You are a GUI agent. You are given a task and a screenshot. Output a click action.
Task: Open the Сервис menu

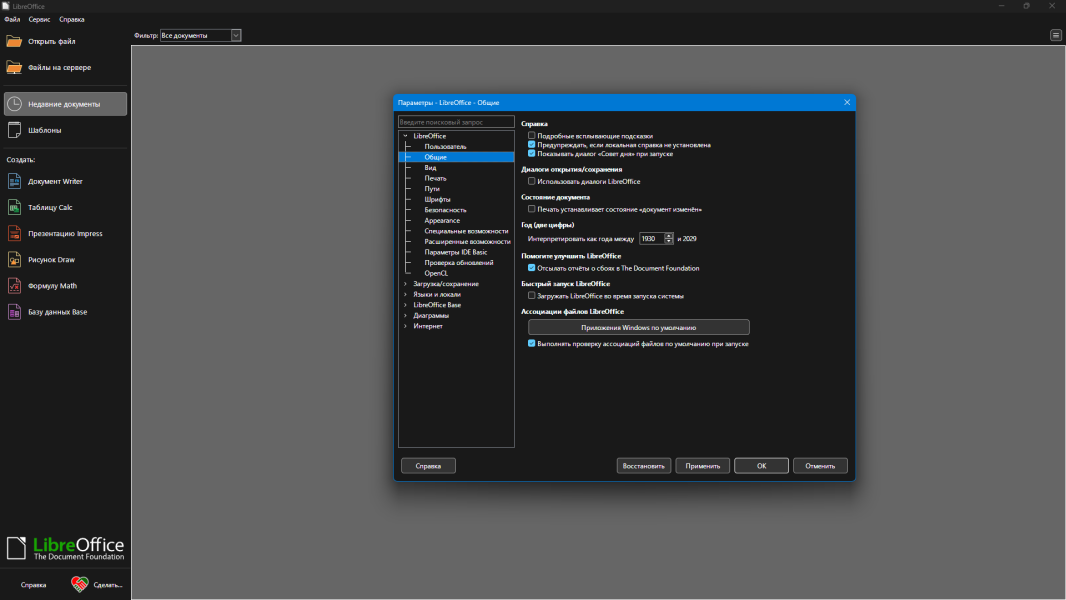click(x=40, y=19)
